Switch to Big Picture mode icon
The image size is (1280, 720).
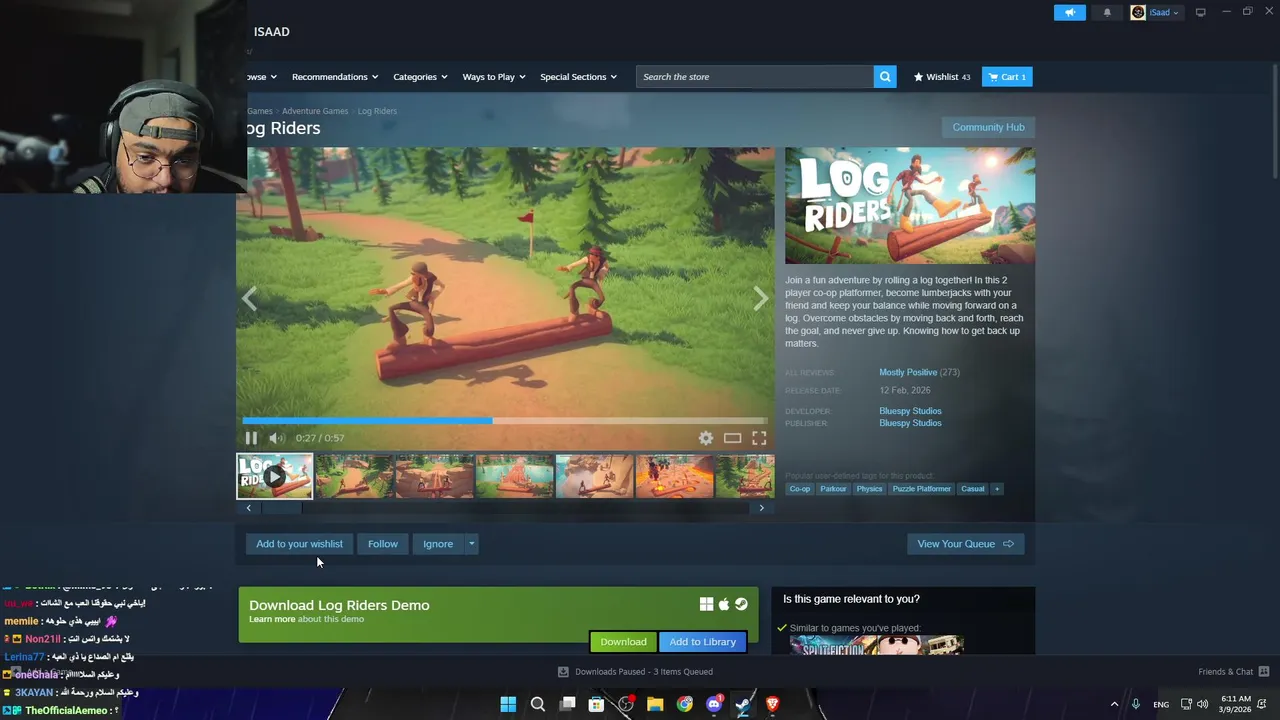point(1200,12)
